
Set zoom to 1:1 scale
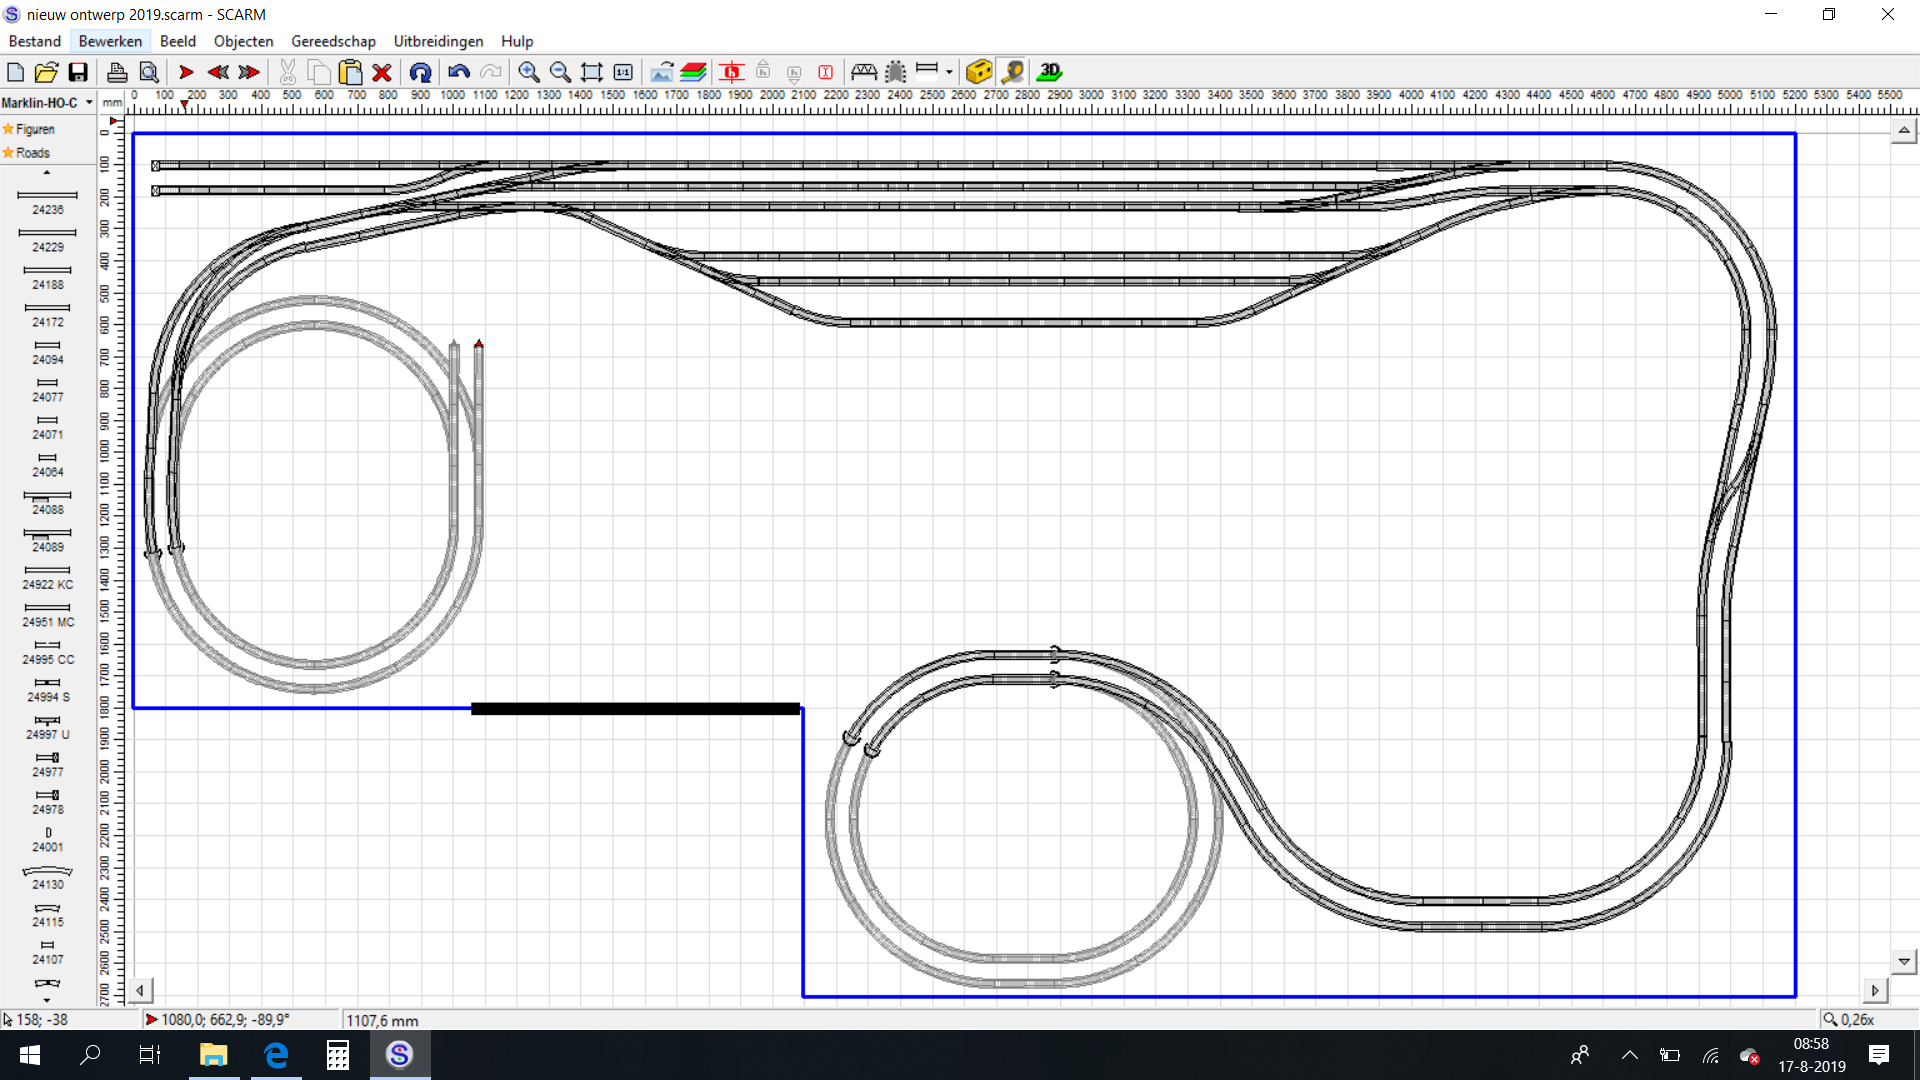tap(623, 72)
